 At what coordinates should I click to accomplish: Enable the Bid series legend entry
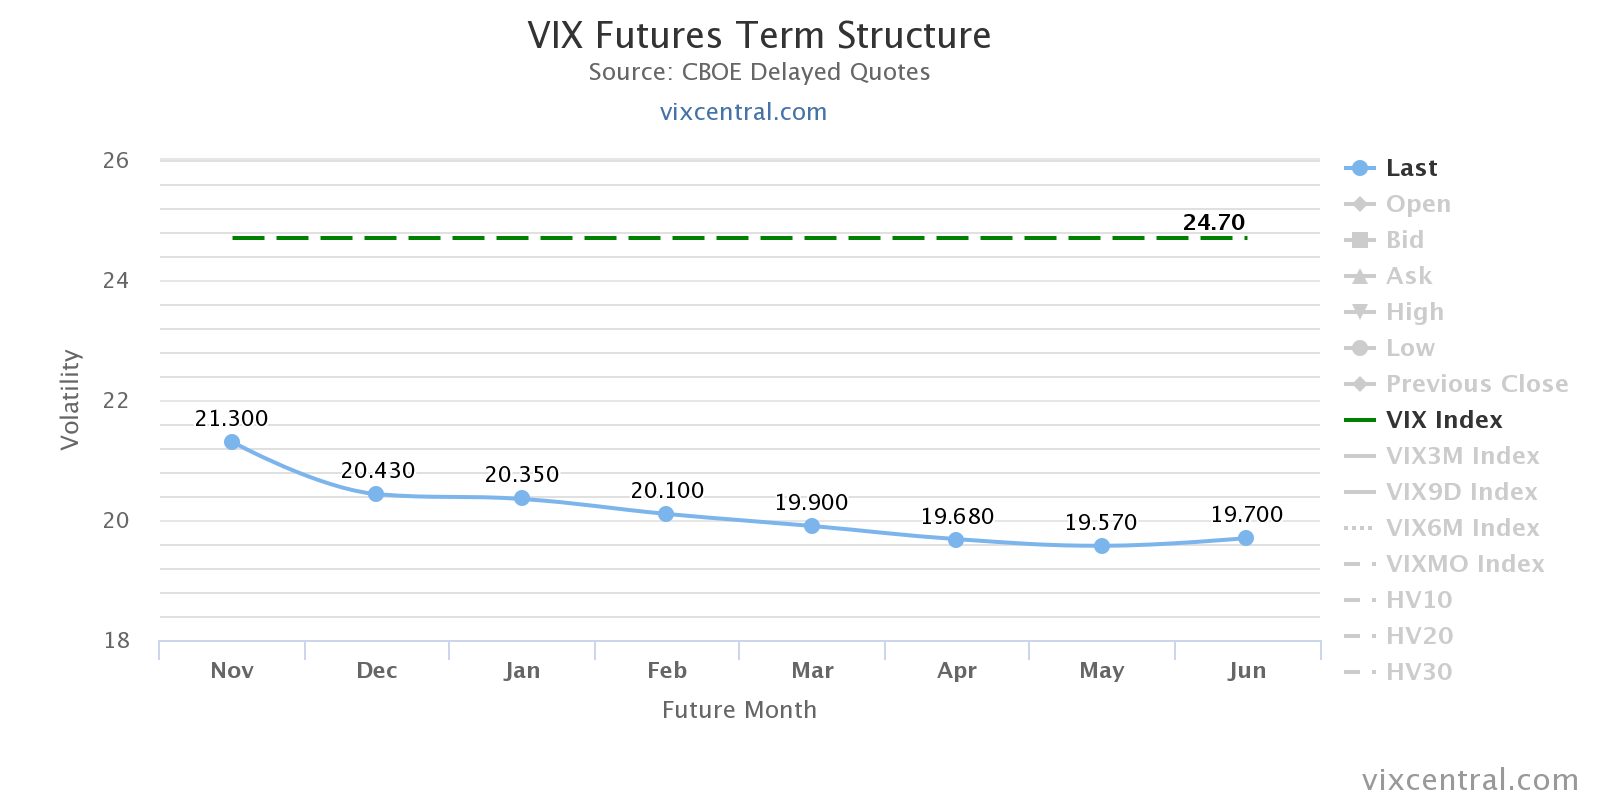coord(1404,240)
